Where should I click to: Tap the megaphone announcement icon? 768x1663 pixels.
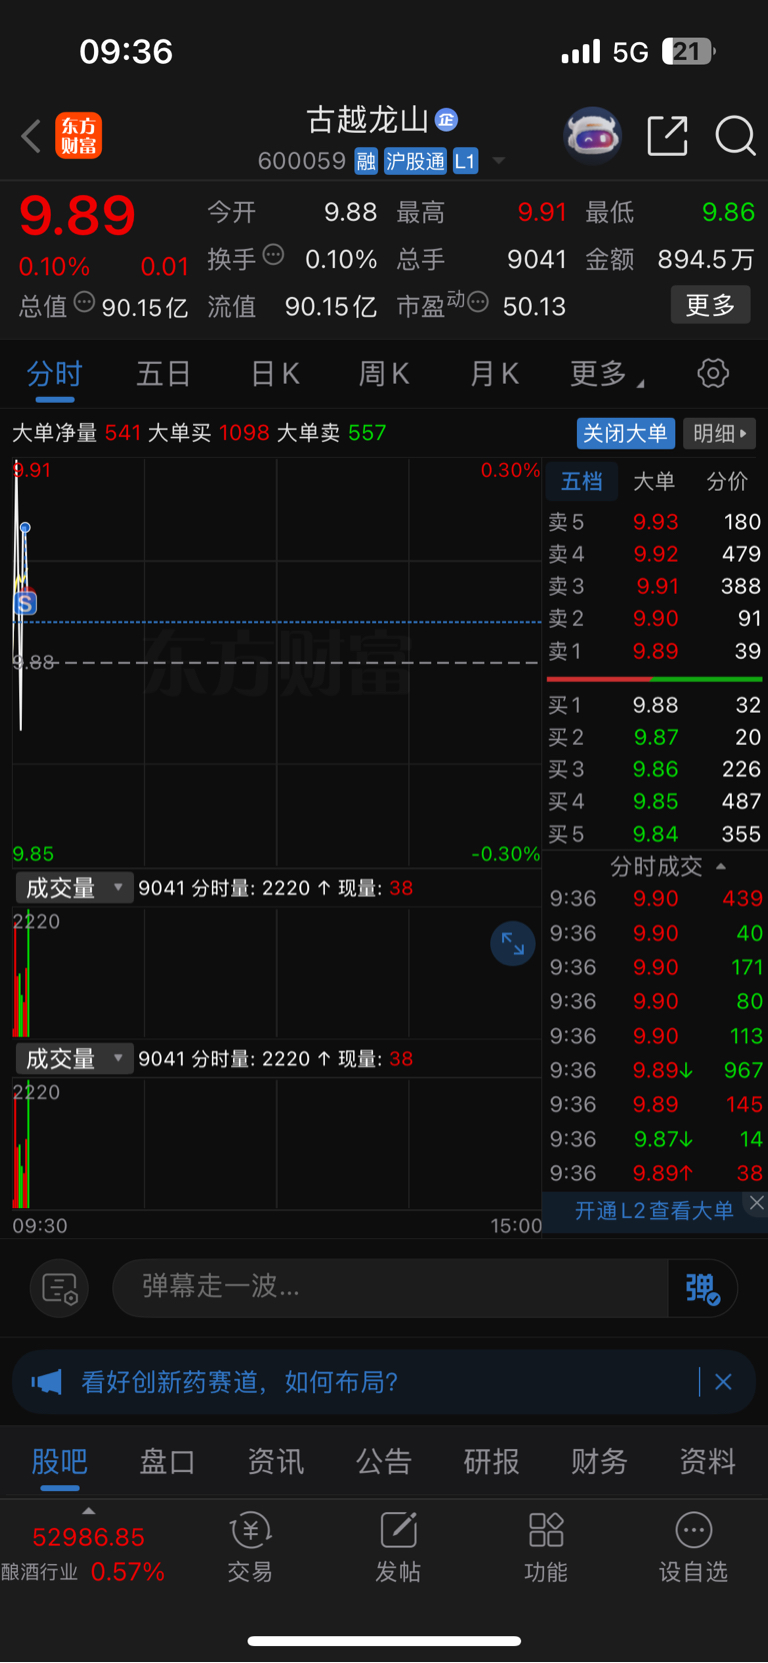pyautogui.click(x=46, y=1382)
